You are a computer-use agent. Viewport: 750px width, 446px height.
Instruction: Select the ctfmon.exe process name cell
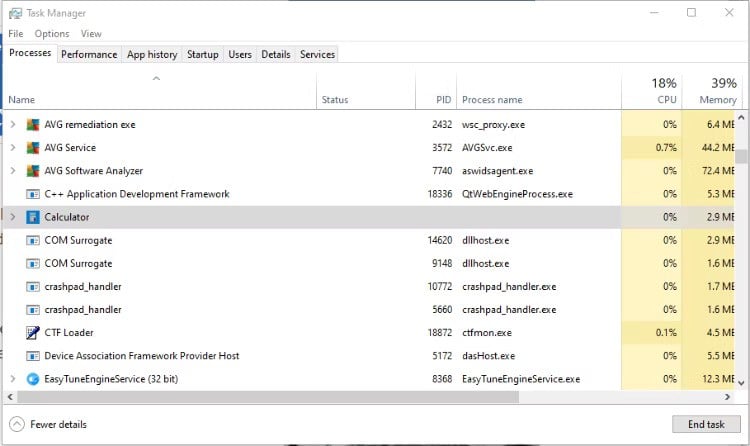[x=486, y=333]
